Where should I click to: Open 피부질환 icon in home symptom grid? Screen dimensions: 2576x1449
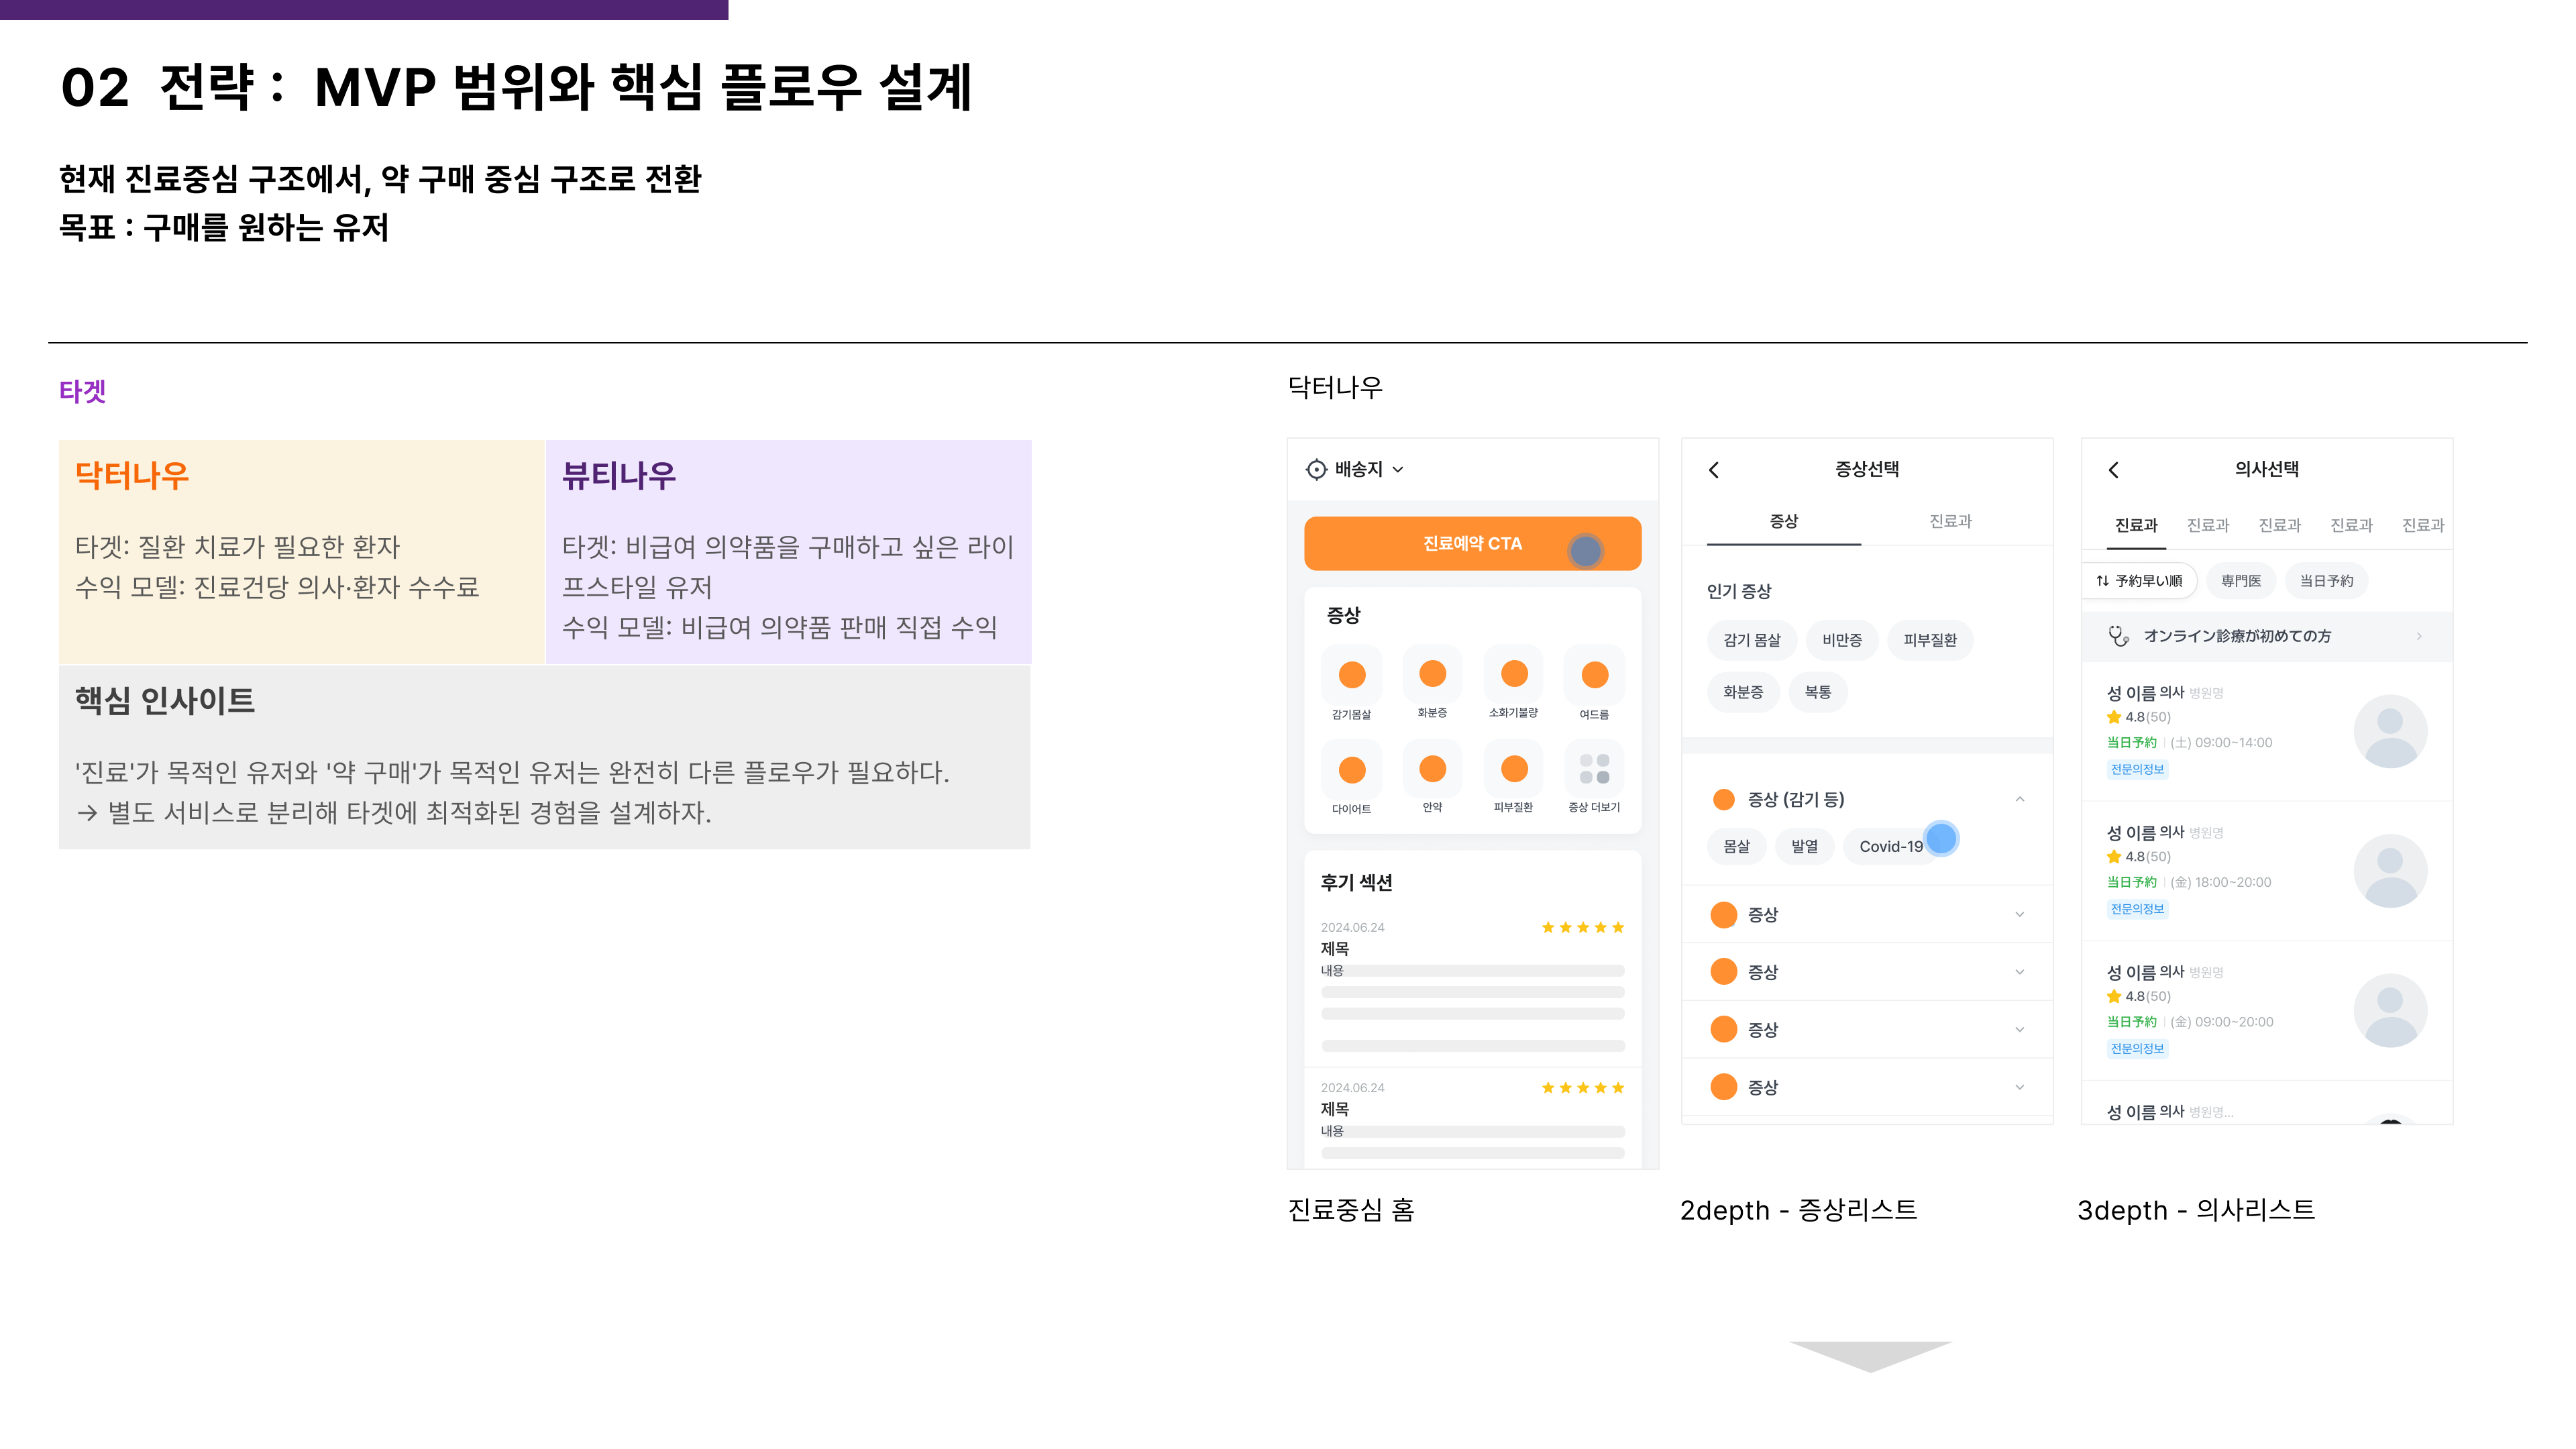(x=1514, y=769)
